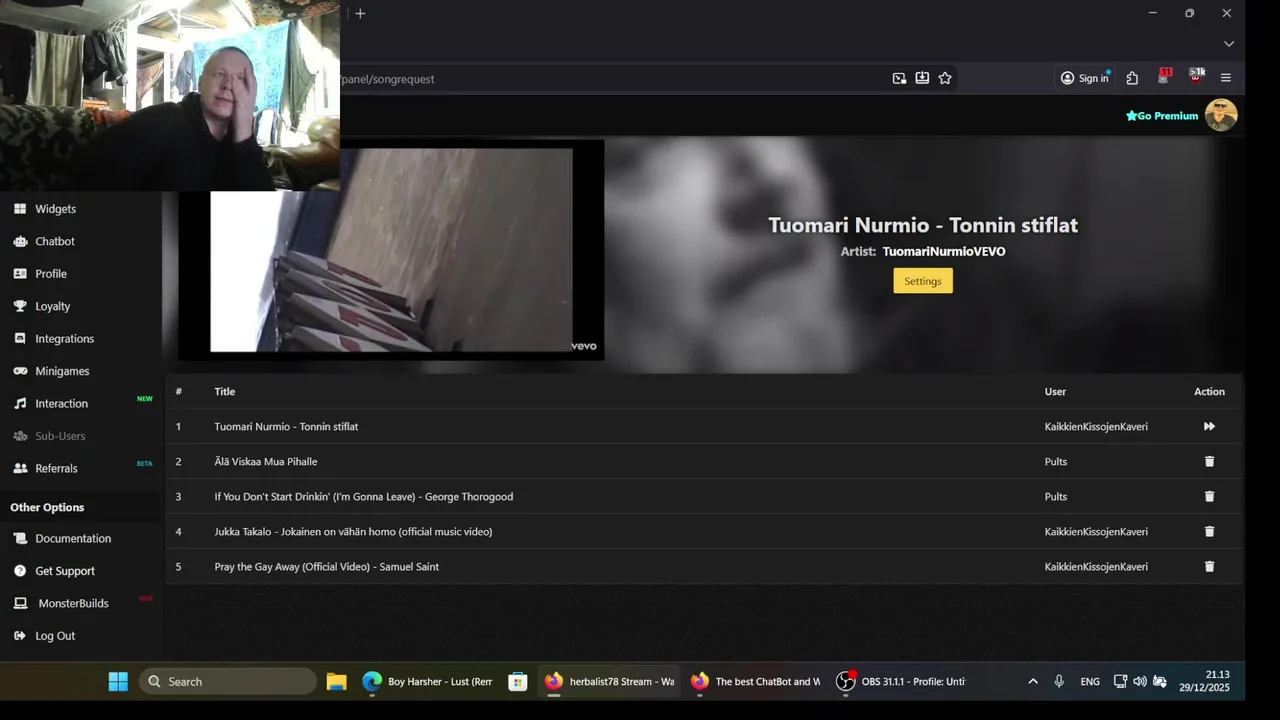Image resolution: width=1280 pixels, height=720 pixels.
Task: Click the Documentation book icon
Action: coord(20,538)
